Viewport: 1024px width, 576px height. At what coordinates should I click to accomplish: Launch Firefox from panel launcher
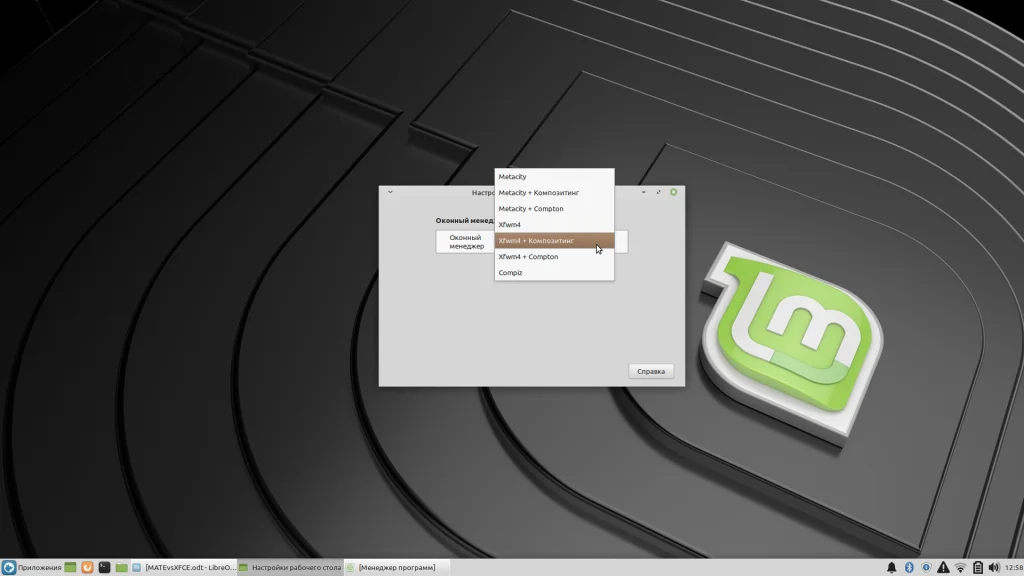tap(87, 568)
